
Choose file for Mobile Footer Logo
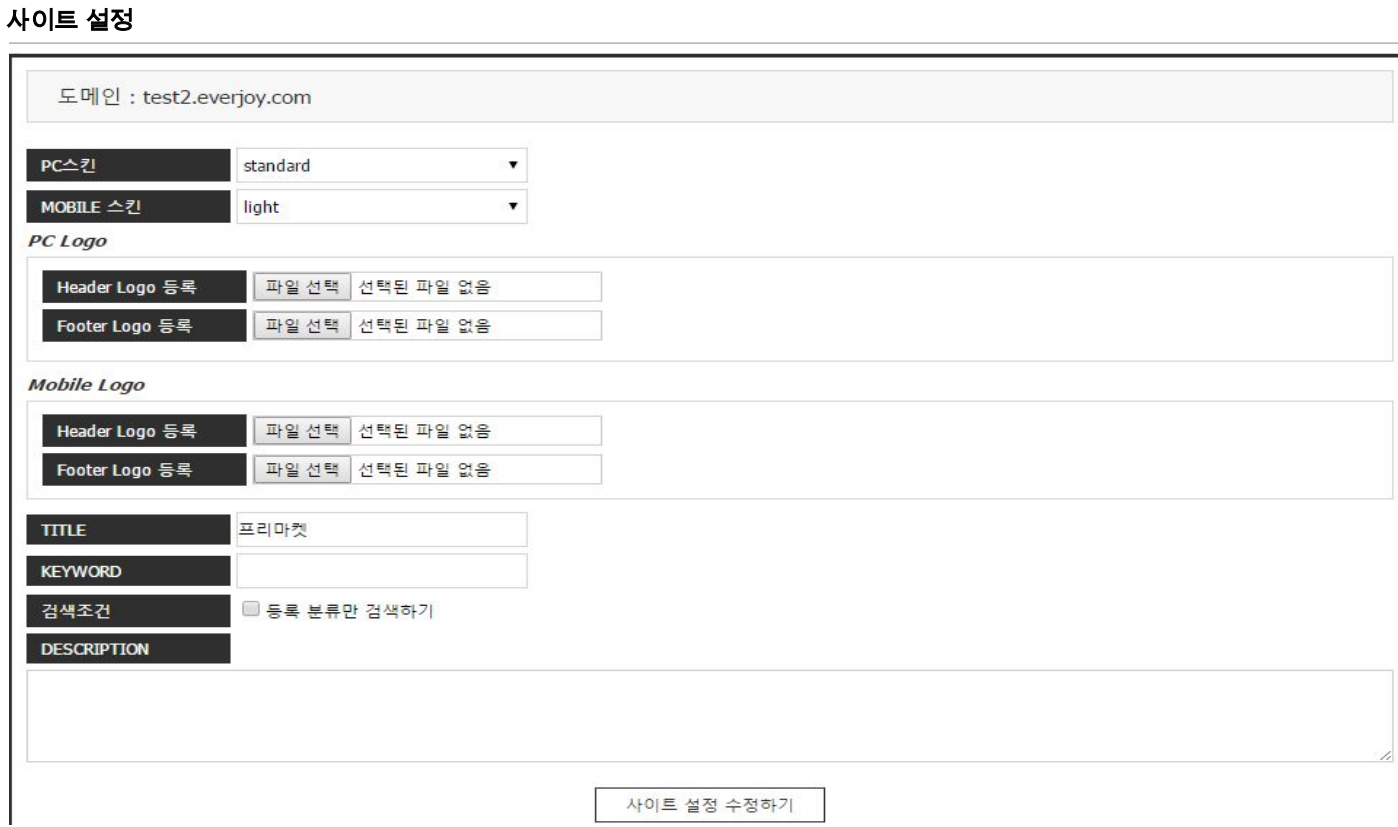point(301,469)
